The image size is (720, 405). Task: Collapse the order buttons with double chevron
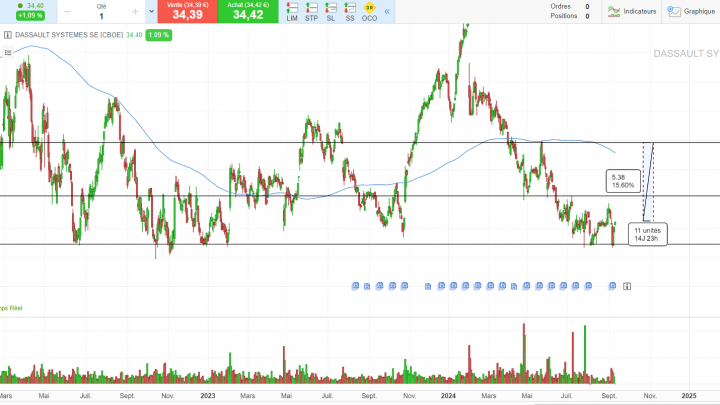[388, 12]
